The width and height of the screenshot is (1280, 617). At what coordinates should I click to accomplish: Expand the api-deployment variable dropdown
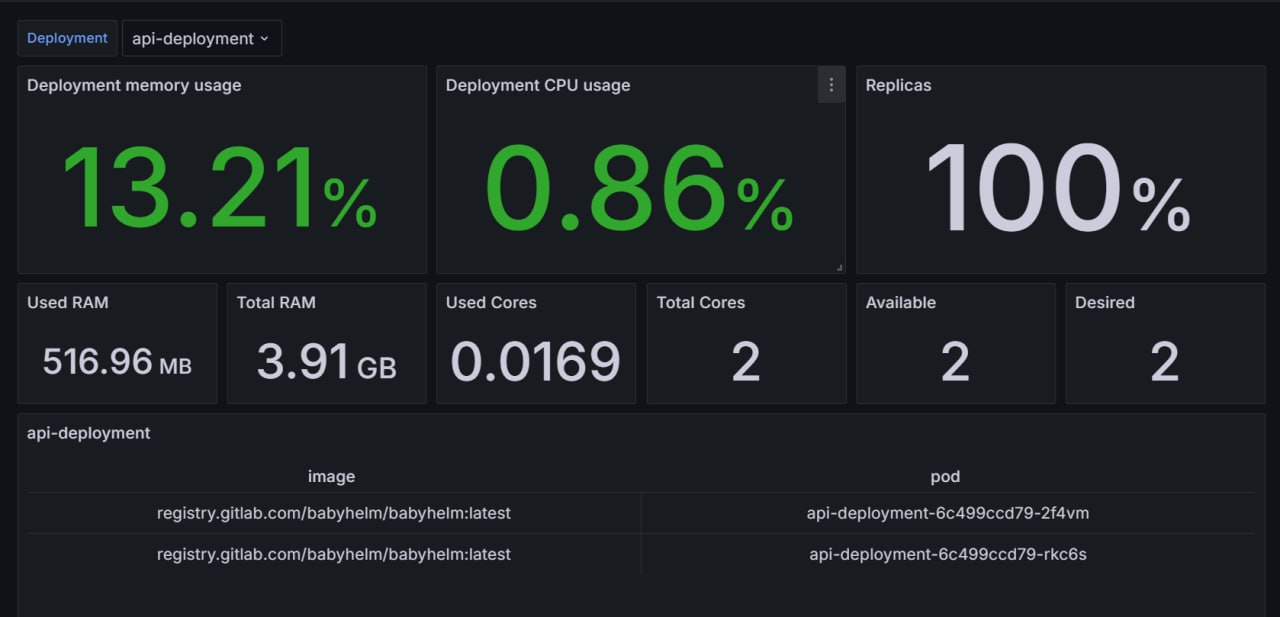201,38
